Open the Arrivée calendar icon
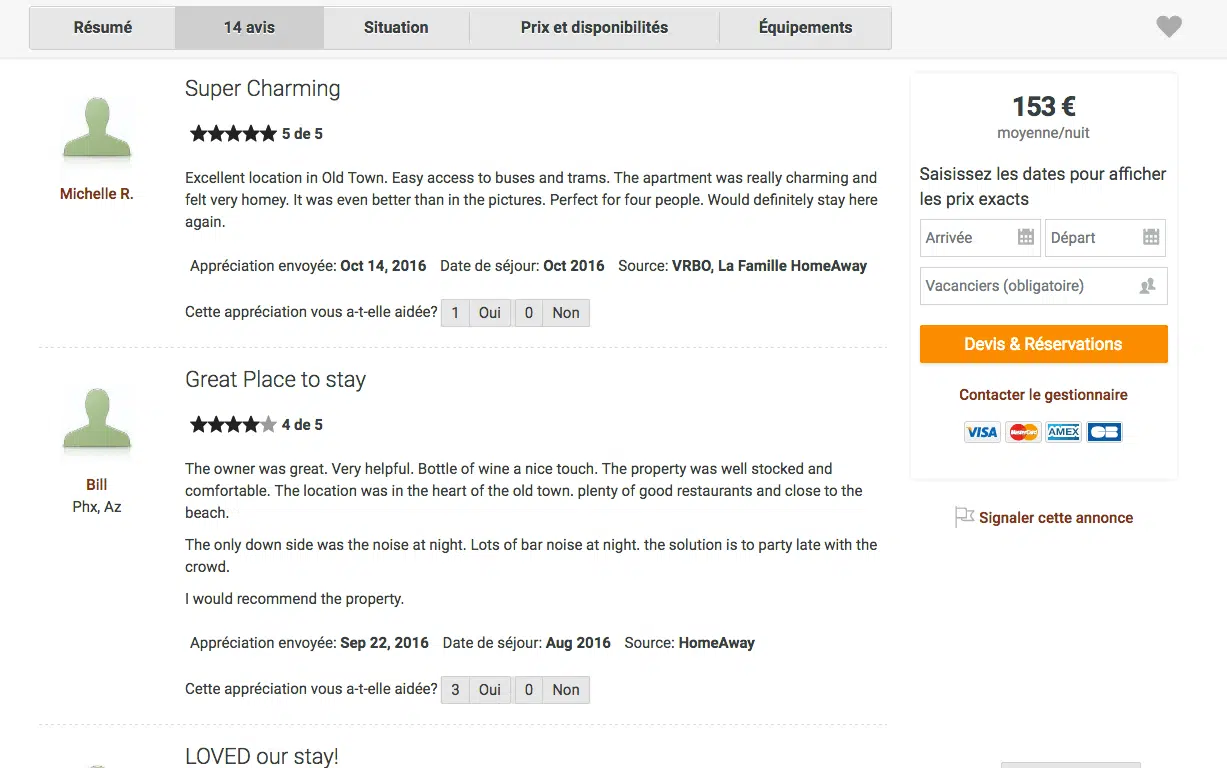Image resolution: width=1227 pixels, height=768 pixels. [x=1025, y=237]
